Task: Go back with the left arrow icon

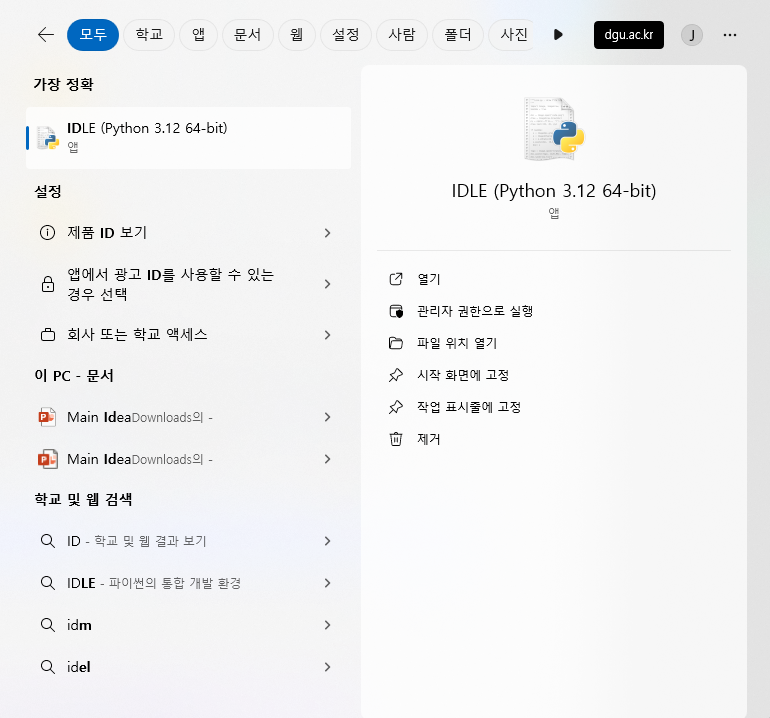Action: (x=46, y=34)
